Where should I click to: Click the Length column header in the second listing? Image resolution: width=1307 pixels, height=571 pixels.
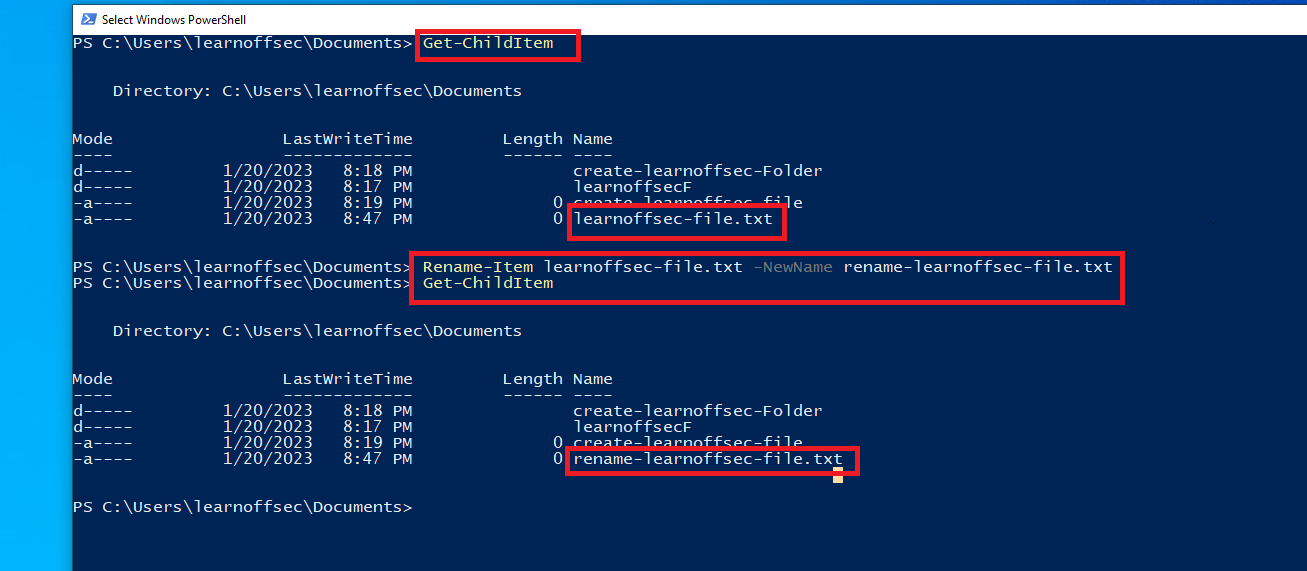tap(532, 379)
